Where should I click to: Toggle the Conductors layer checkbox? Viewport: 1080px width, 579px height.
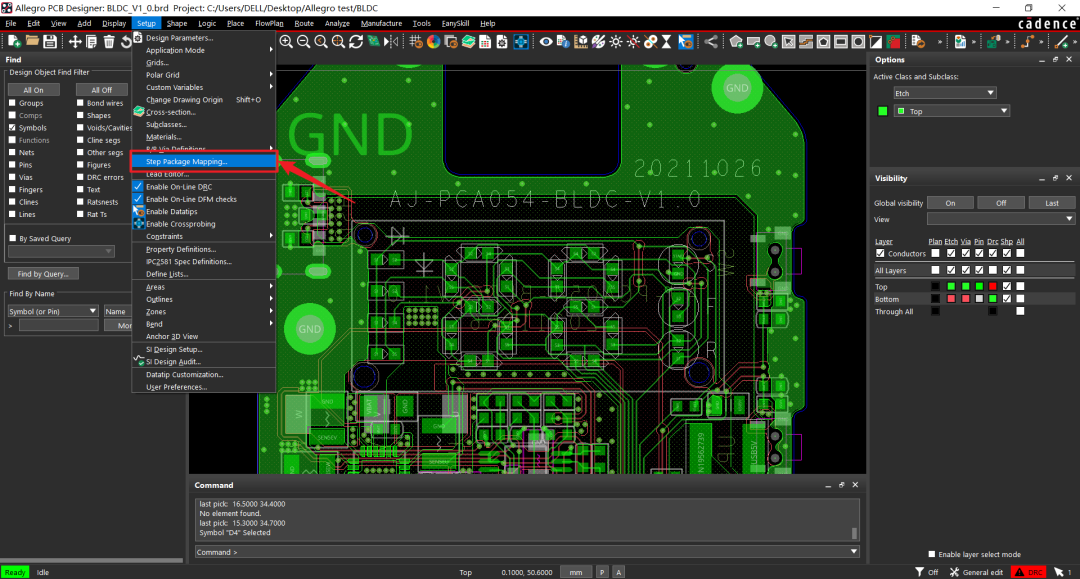(x=880, y=253)
